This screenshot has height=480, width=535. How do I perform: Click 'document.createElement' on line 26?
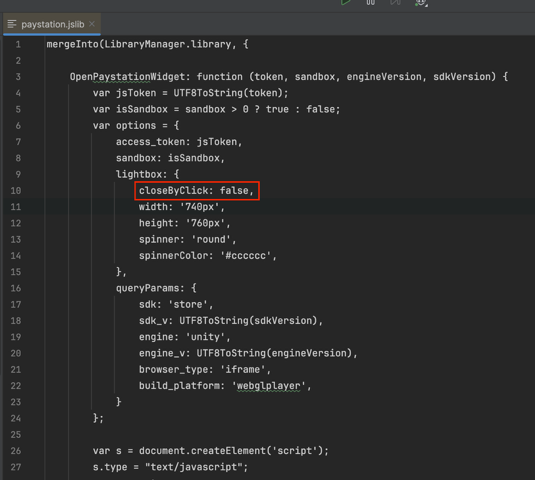(202, 451)
